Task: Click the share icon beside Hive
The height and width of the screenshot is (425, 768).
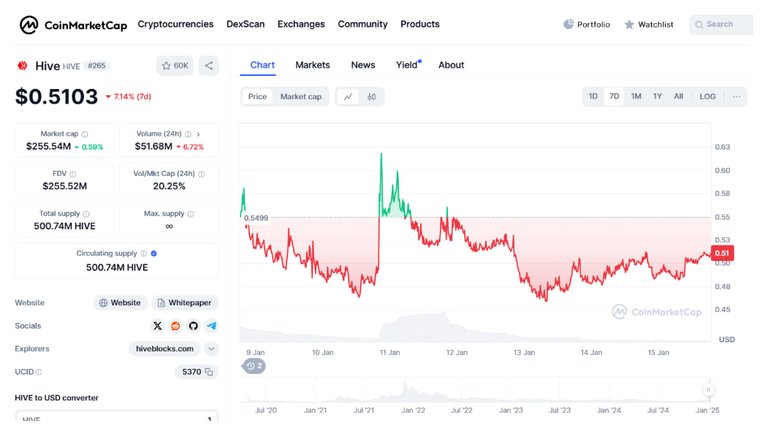Action: click(x=209, y=66)
